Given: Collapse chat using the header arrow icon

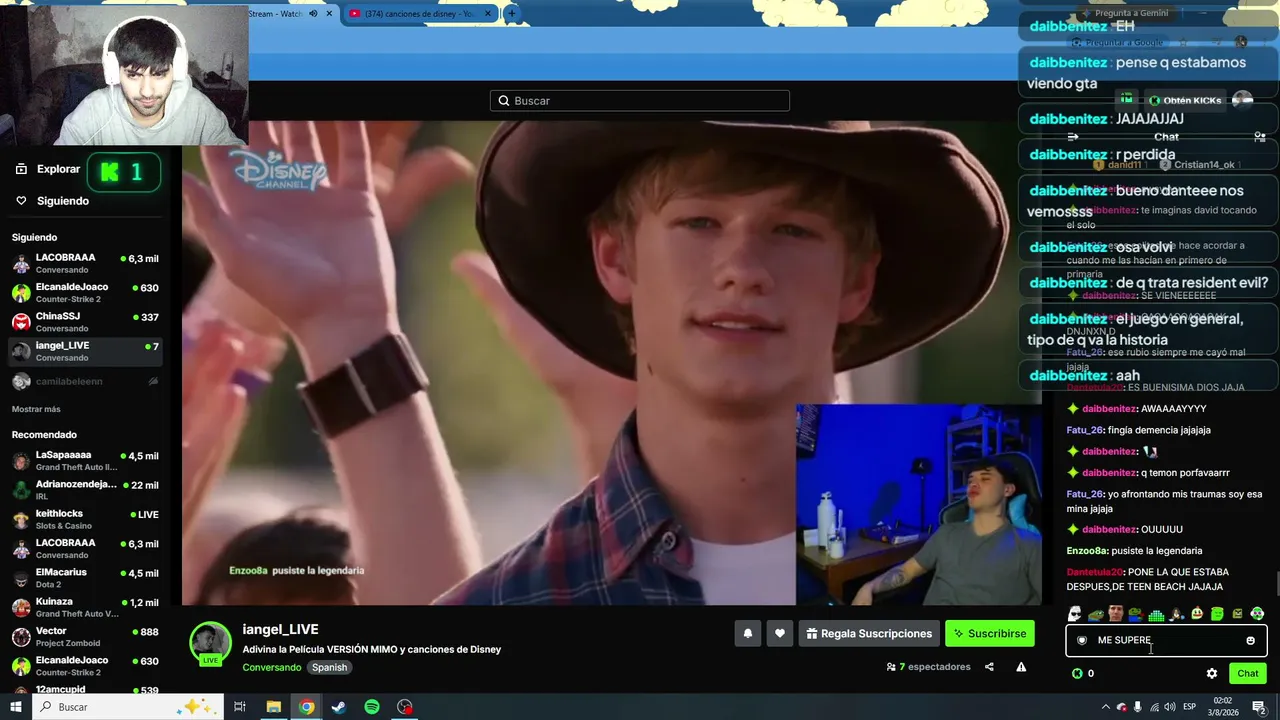Looking at the screenshot, I should (x=1073, y=137).
